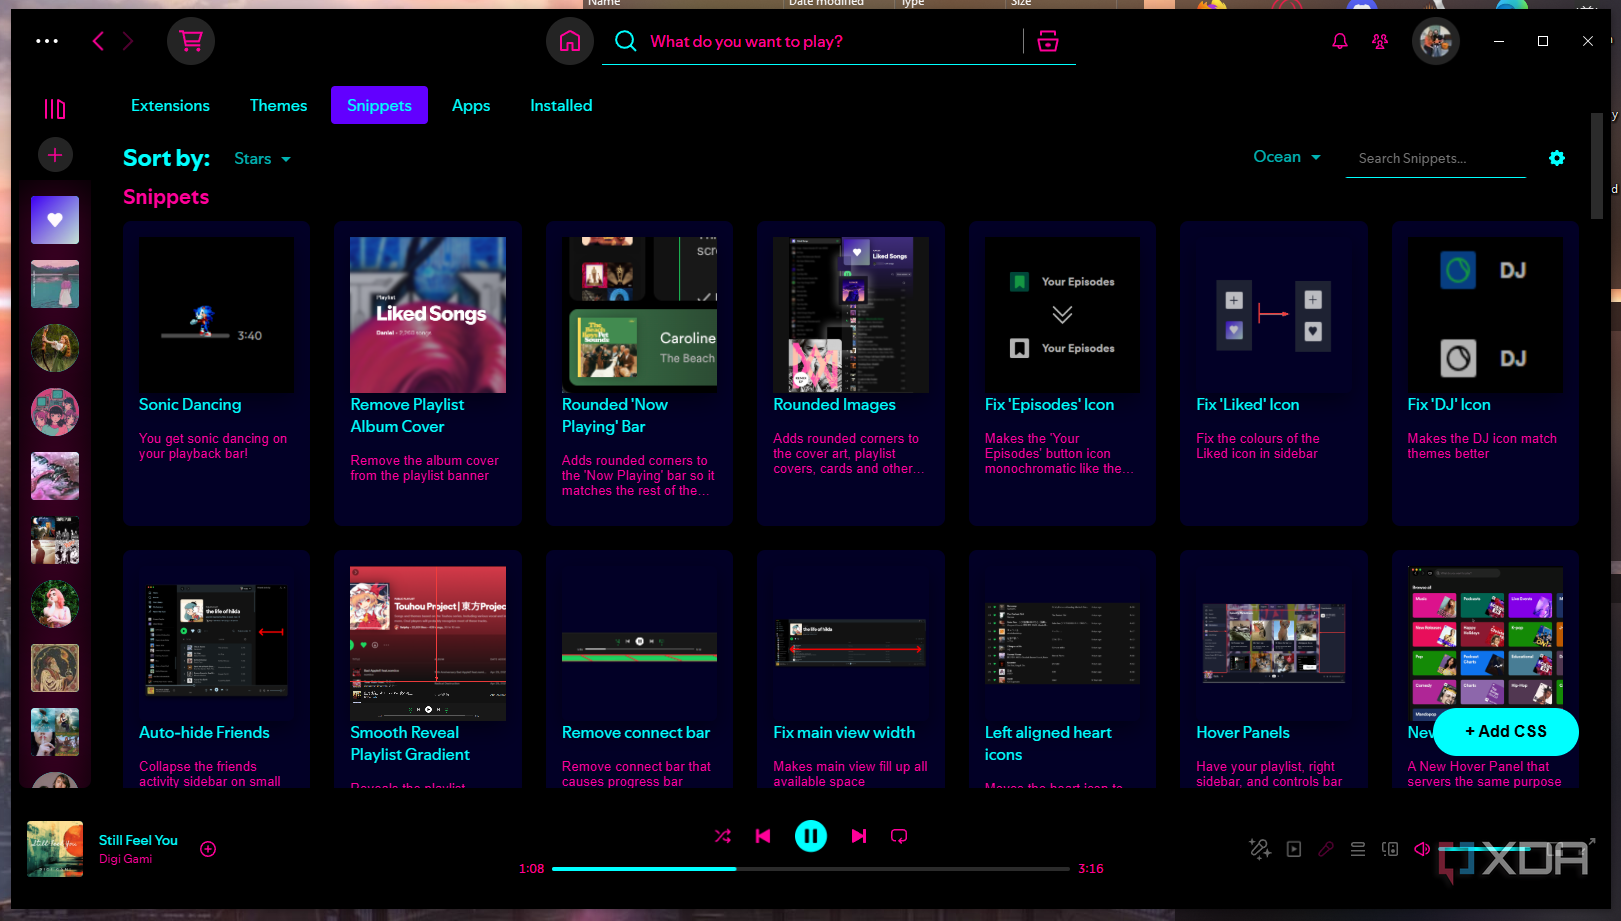This screenshot has width=1621, height=921.
Task: Toggle shuffle playback
Action: (723, 836)
